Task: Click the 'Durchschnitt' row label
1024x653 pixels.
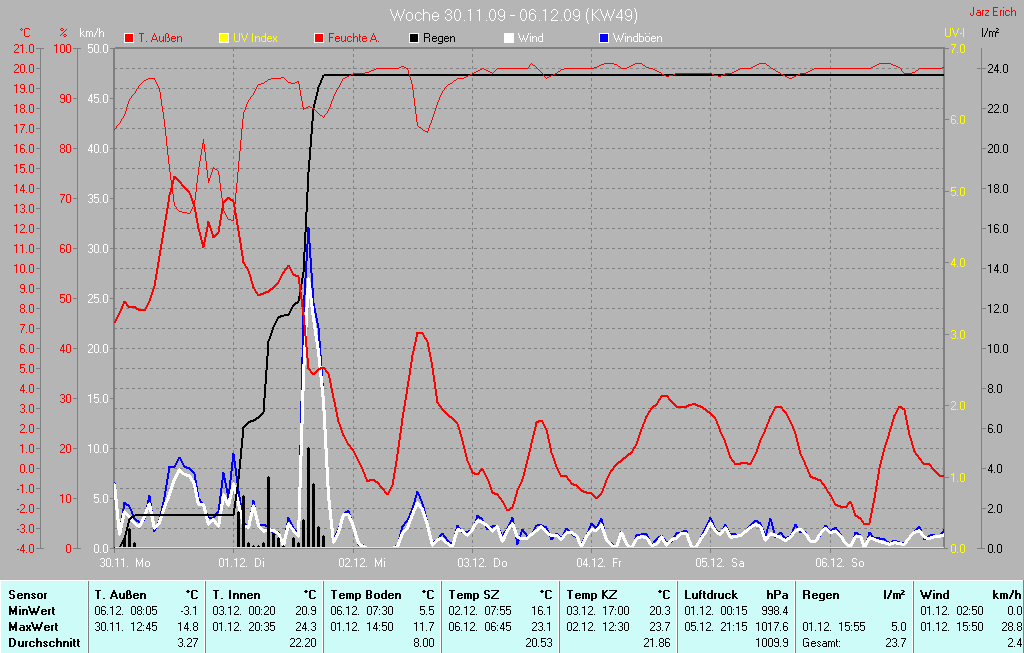Action: (44, 643)
